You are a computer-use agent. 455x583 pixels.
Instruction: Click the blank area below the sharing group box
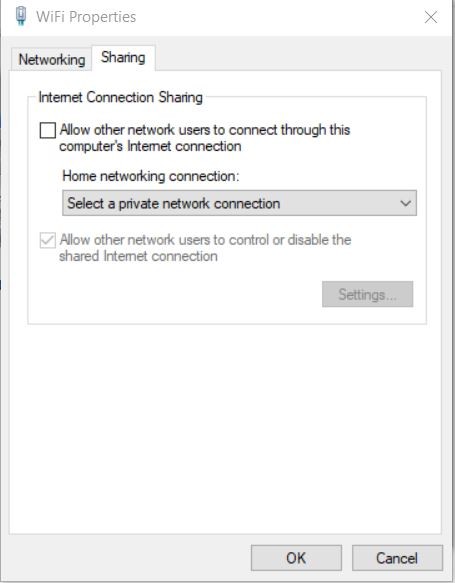[x=225, y=428]
